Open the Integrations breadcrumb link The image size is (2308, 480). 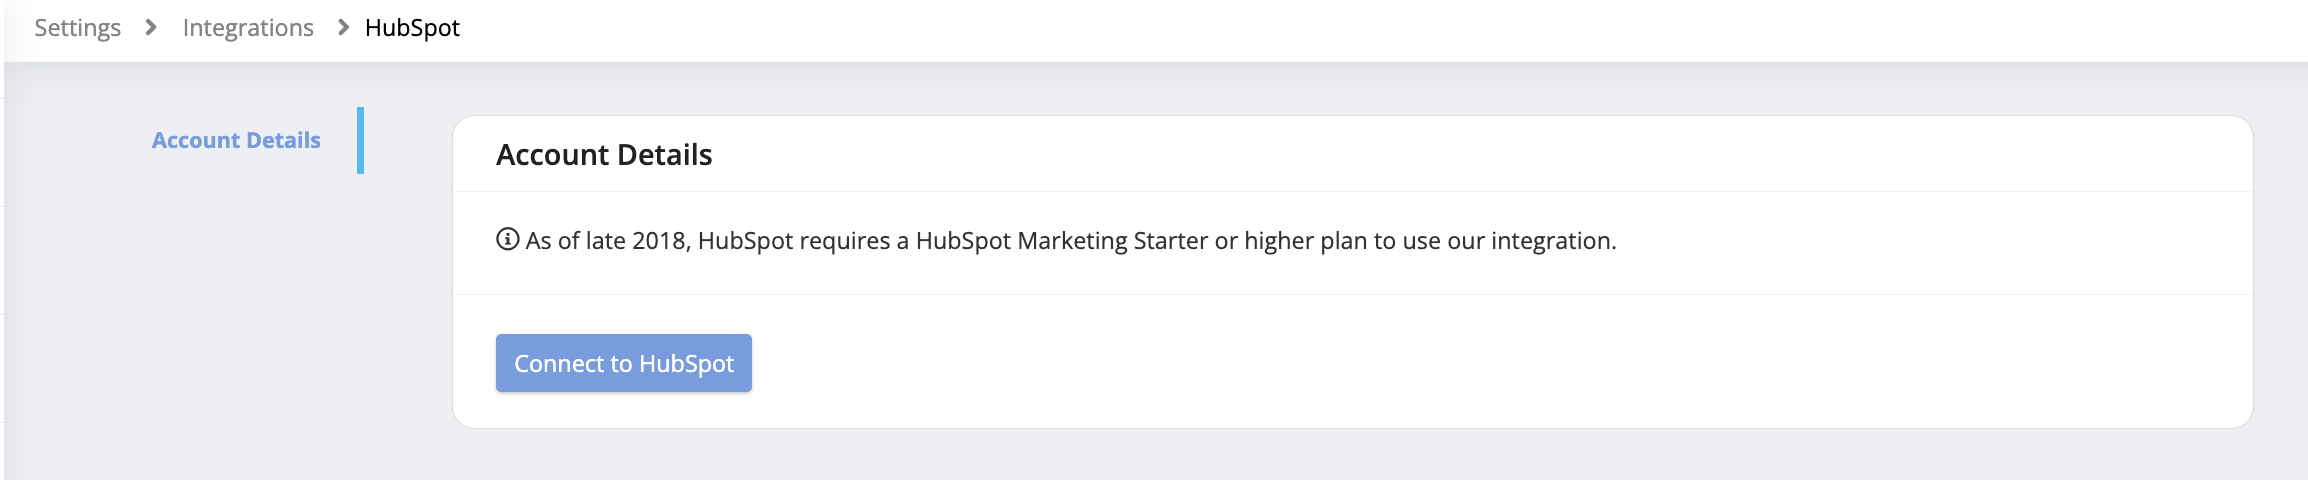(x=248, y=28)
